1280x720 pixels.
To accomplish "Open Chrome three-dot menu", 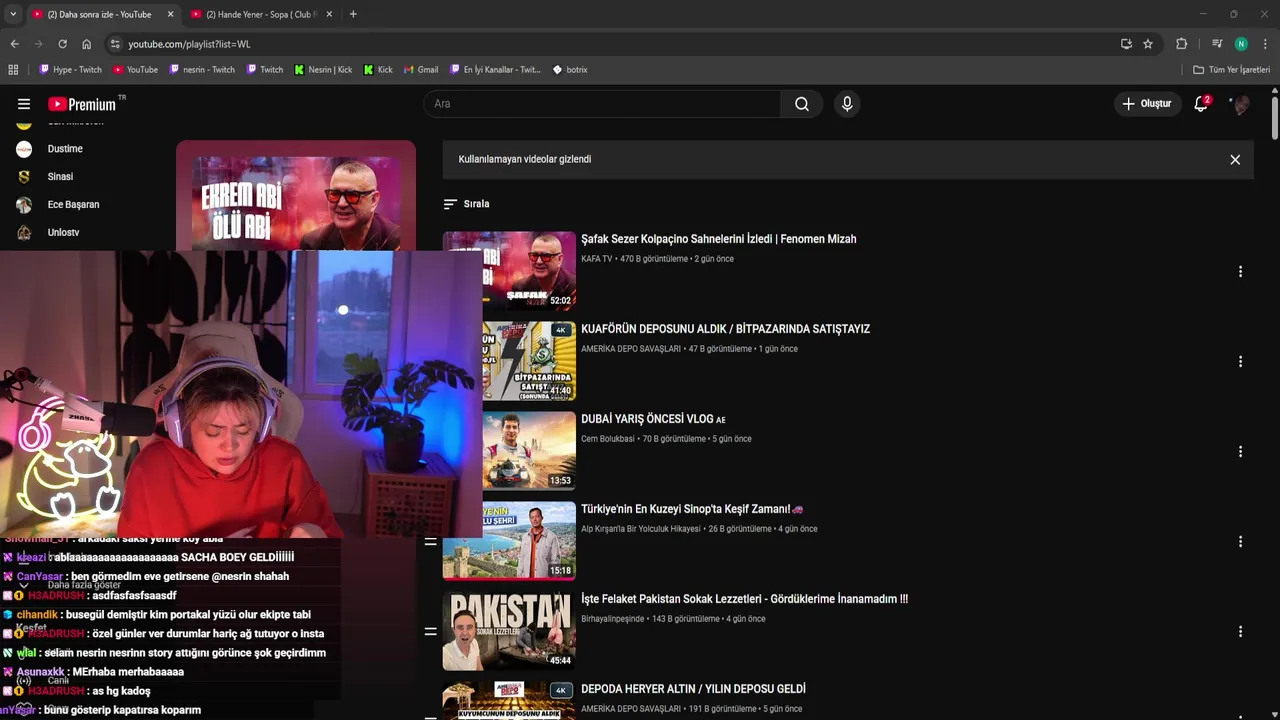I will pos(1265,44).
